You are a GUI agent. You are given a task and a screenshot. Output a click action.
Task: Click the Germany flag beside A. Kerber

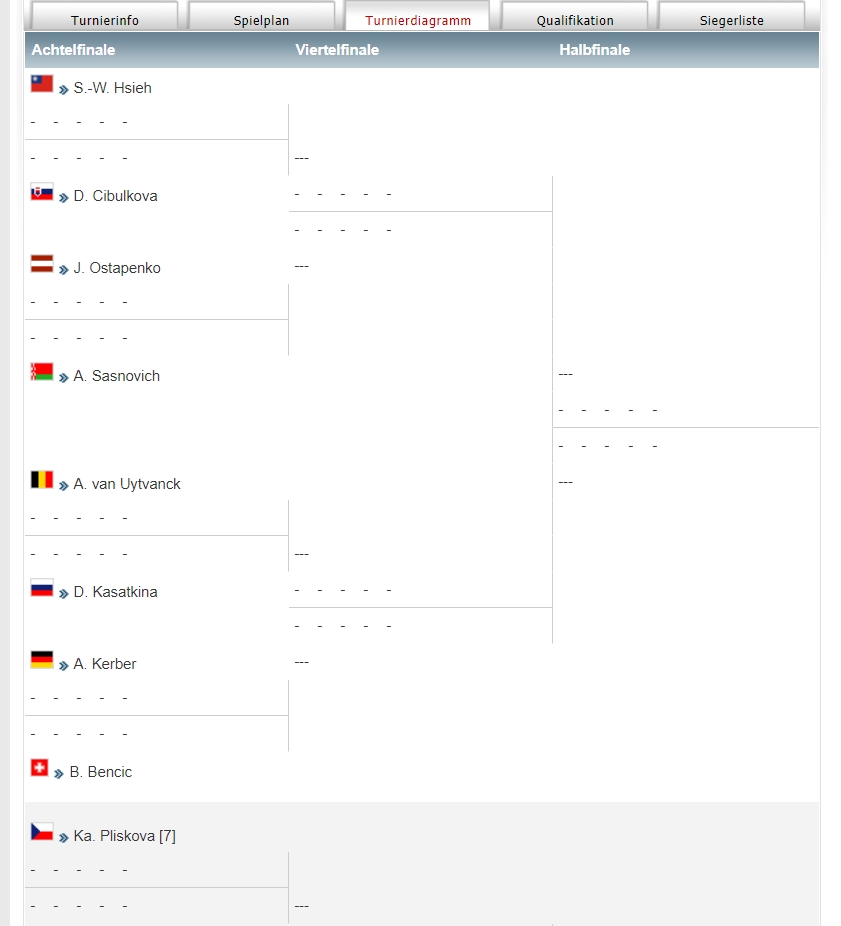[41, 660]
